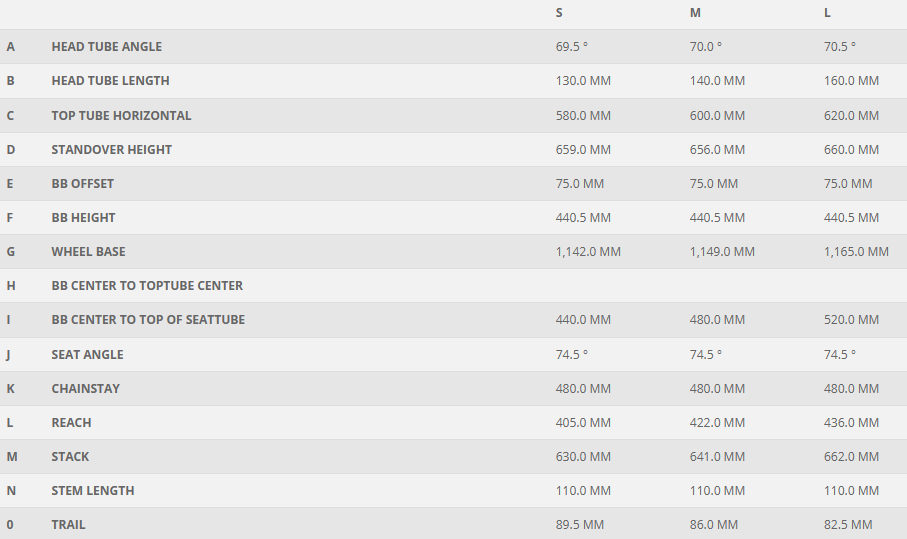Select the 436.0 MM reach value
This screenshot has height=539, width=907.
(x=851, y=423)
